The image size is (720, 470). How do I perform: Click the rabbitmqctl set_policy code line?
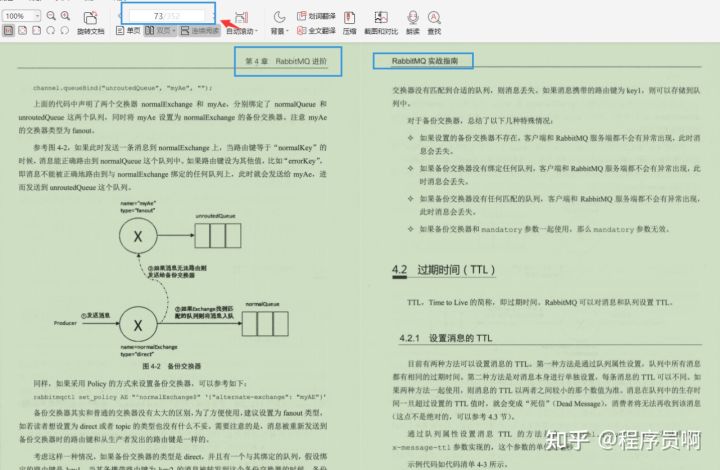tap(180, 397)
